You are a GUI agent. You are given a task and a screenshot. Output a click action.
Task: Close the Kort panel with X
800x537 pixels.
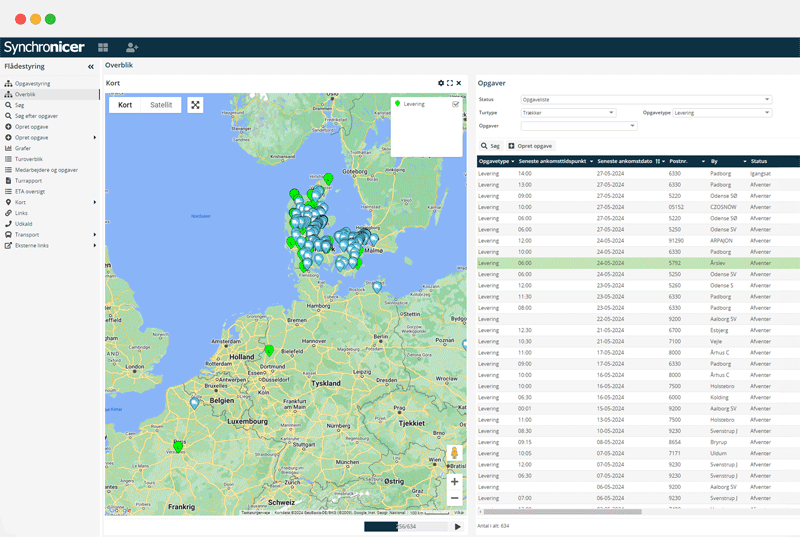[x=459, y=83]
